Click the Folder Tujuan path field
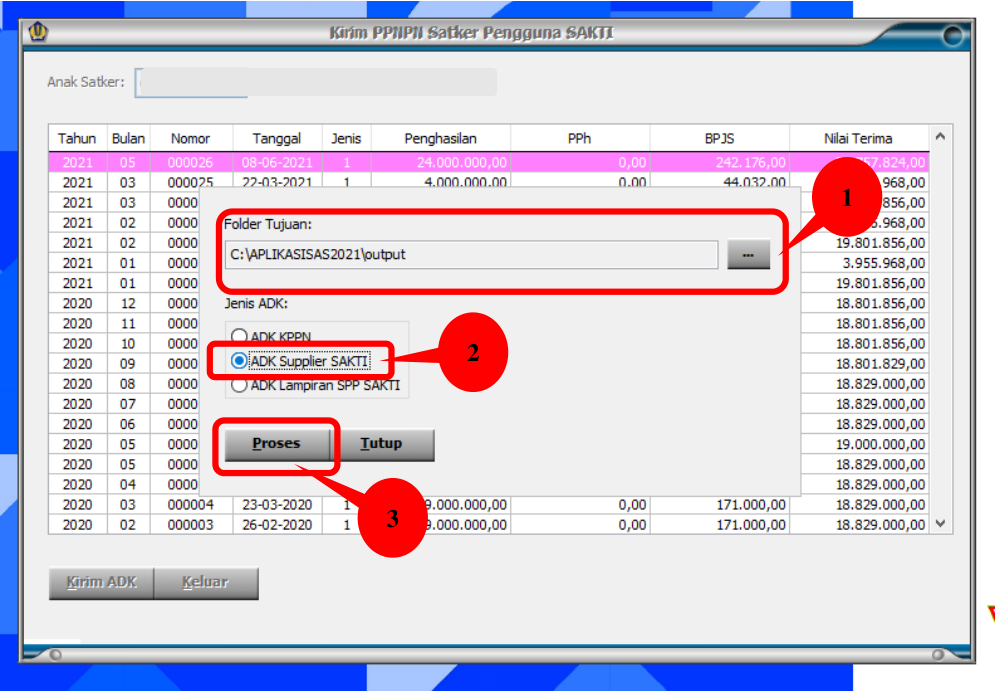This screenshot has height=692, width=995. coord(470,255)
